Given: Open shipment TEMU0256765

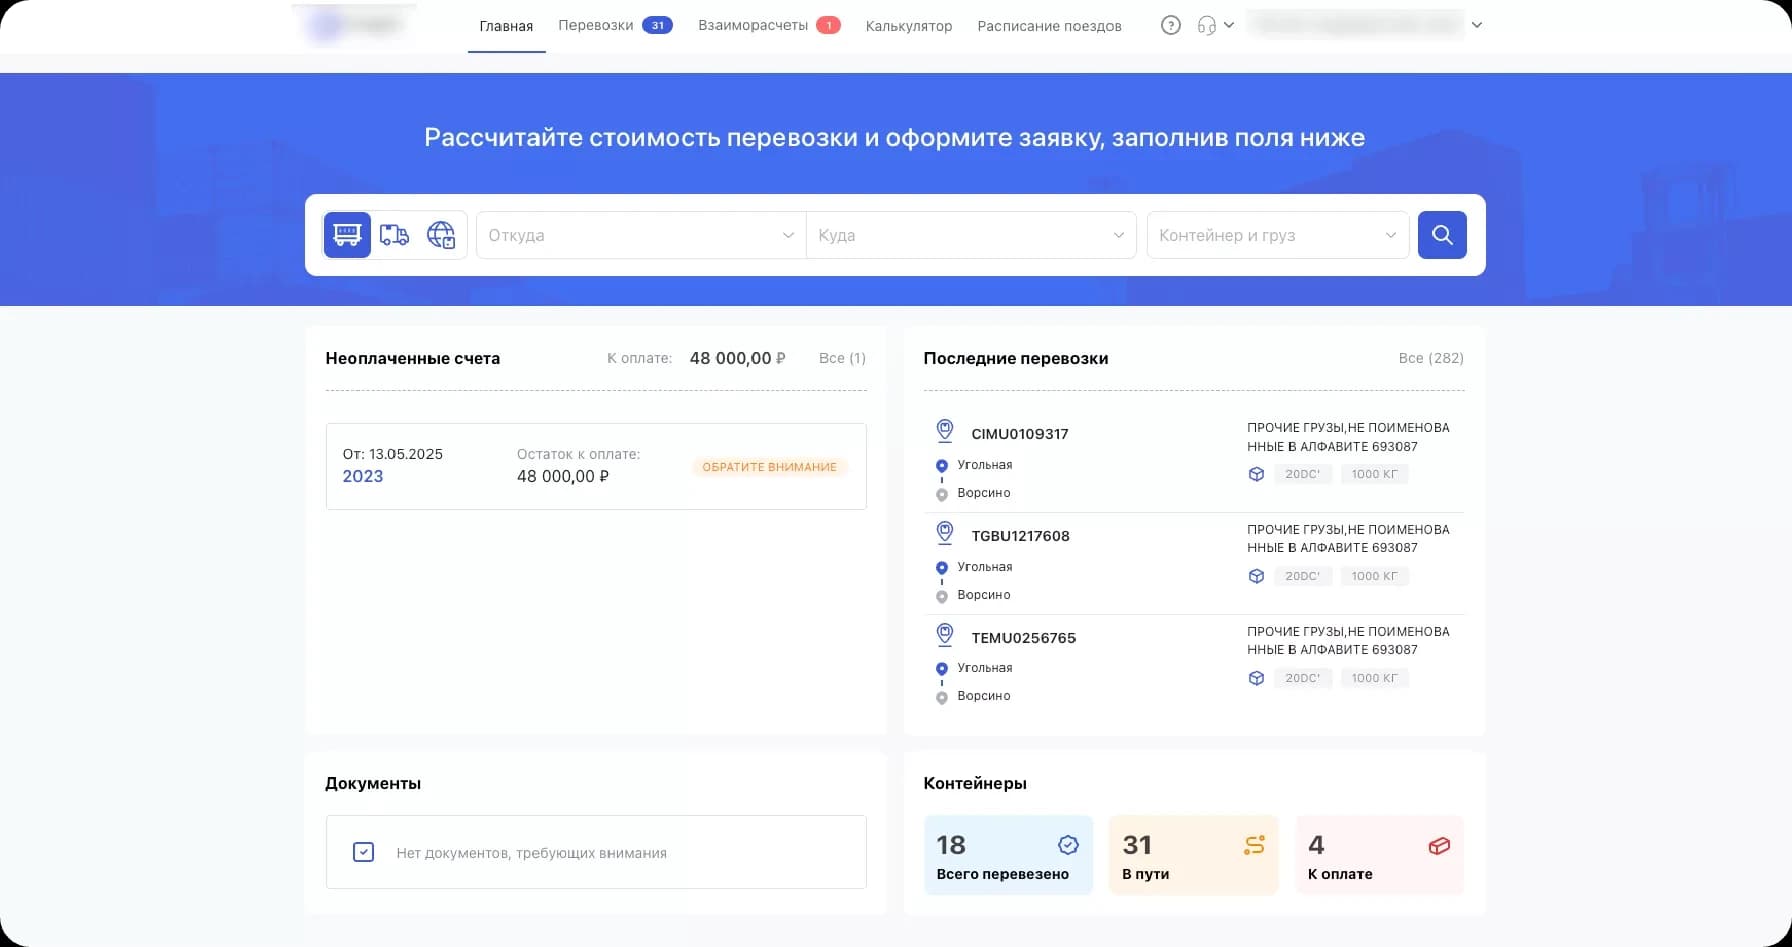Looking at the screenshot, I should (1024, 638).
